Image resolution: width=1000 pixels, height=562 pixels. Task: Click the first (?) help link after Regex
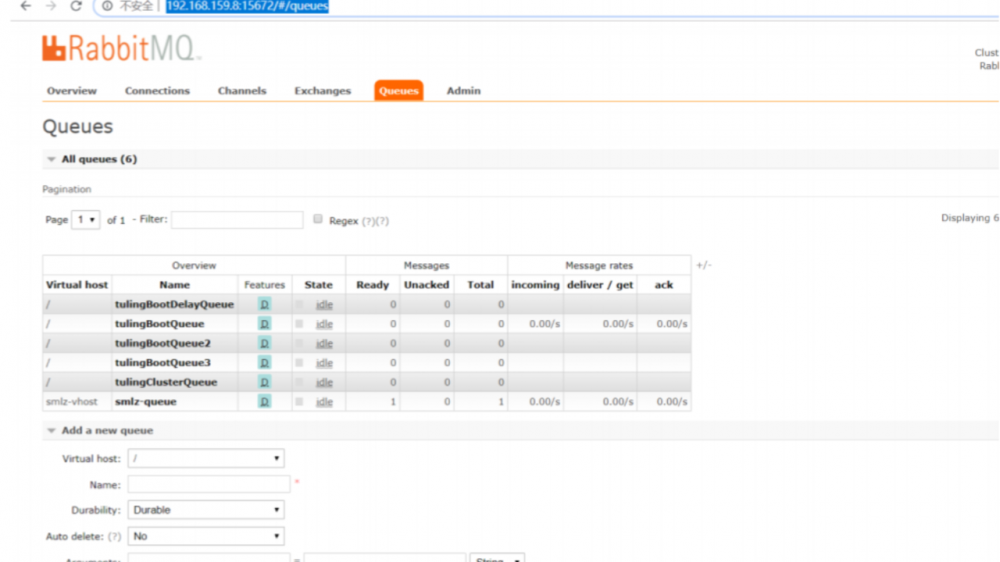368,221
